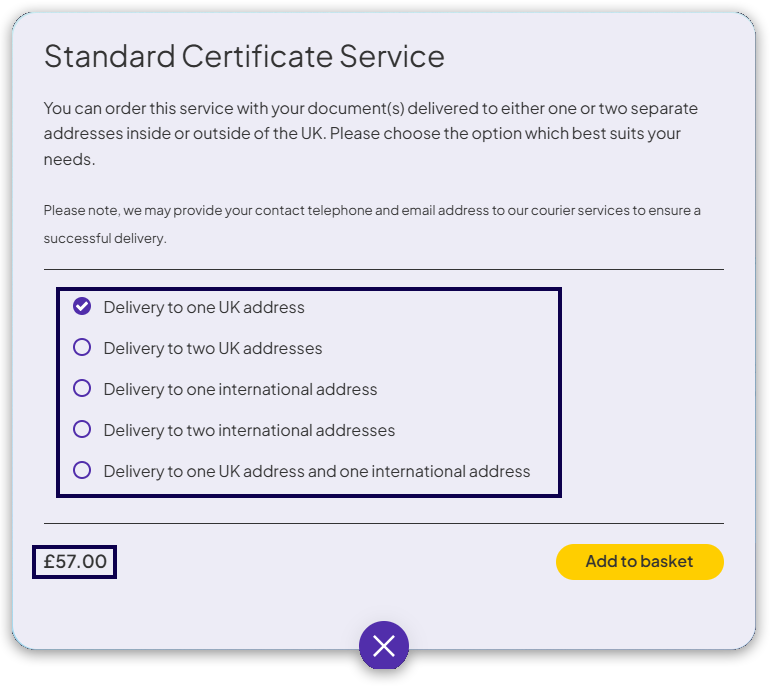The height and width of the screenshot is (687, 774).
Task: Click the 'Standard Certificate Service' heading
Action: point(244,56)
